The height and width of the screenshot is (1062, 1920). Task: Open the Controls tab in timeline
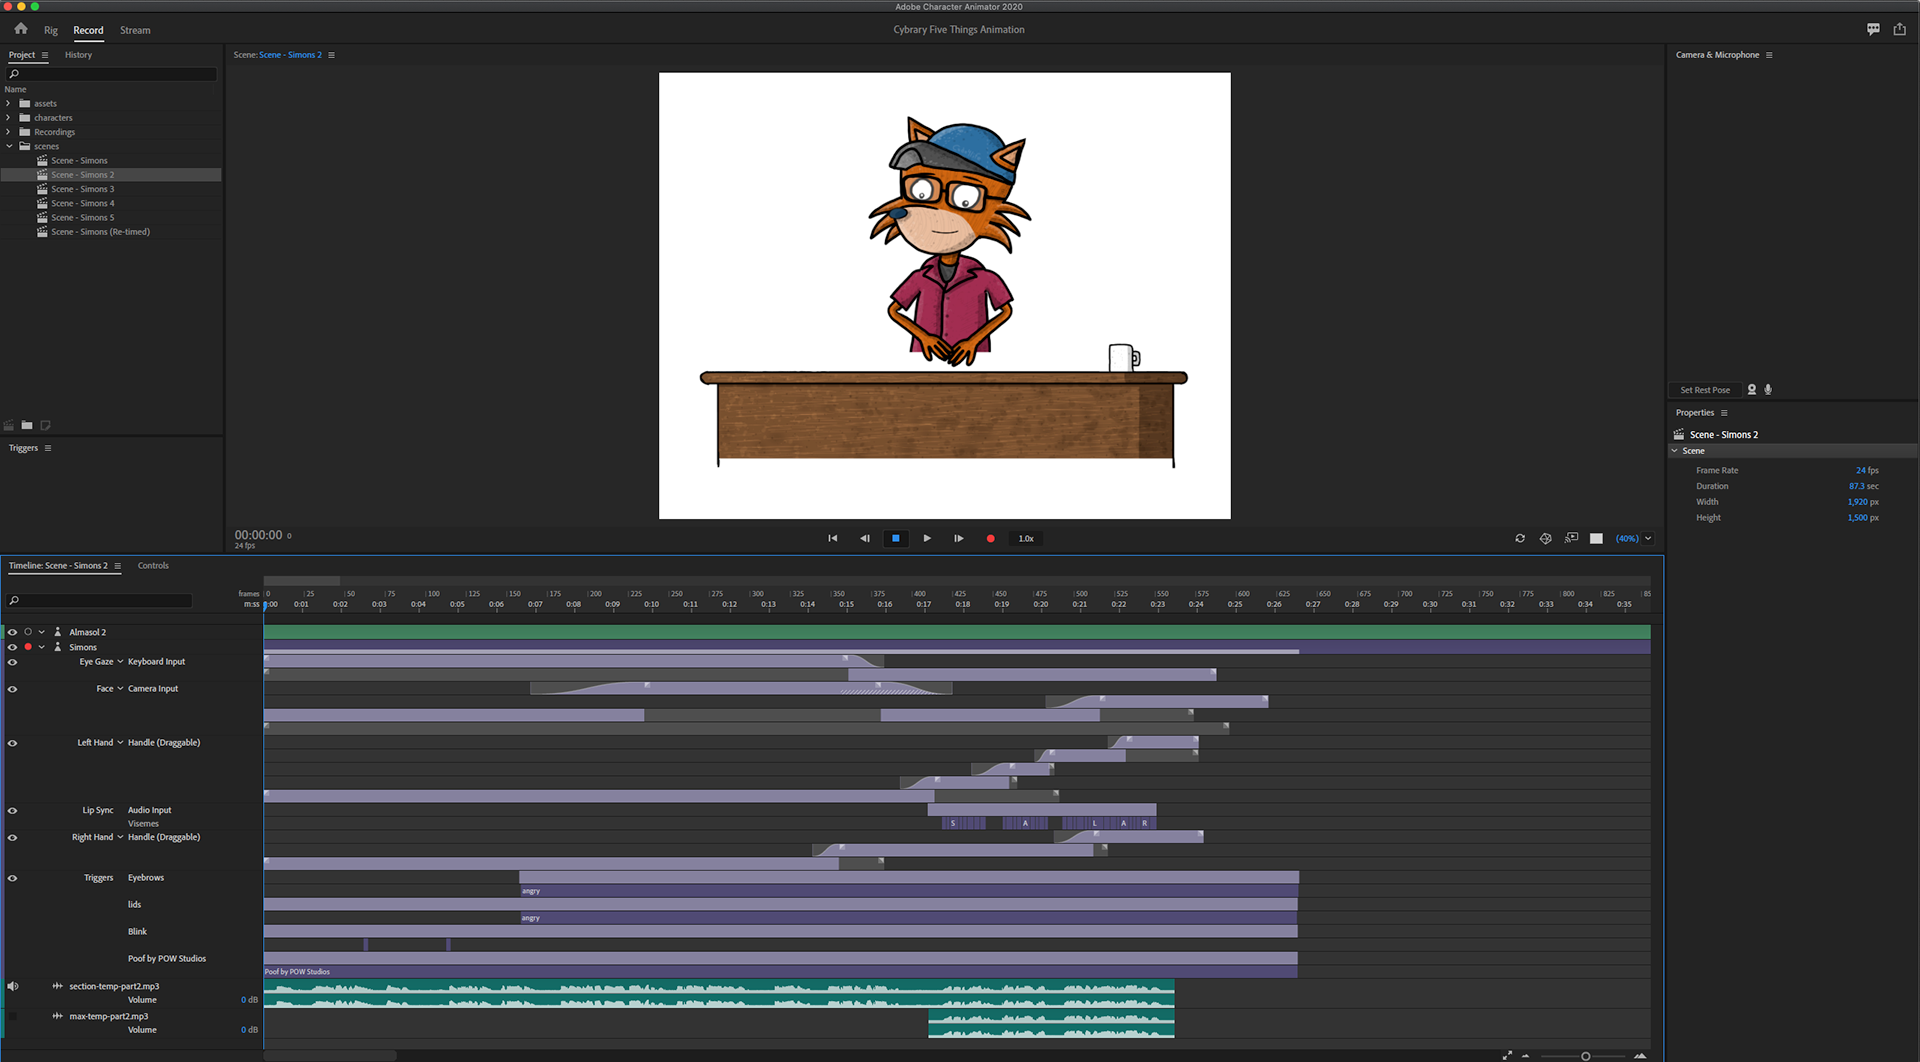coord(153,566)
